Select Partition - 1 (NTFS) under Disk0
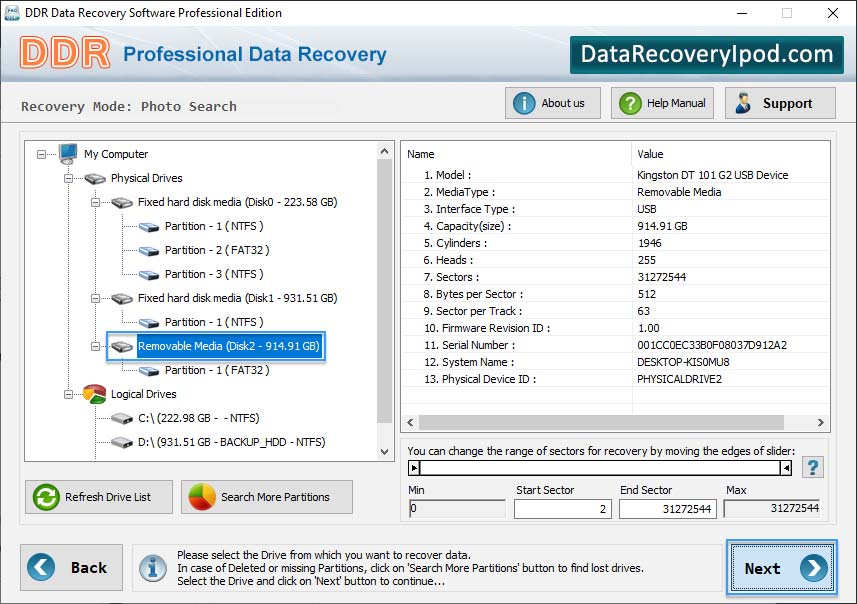The image size is (857, 604). pos(214,226)
